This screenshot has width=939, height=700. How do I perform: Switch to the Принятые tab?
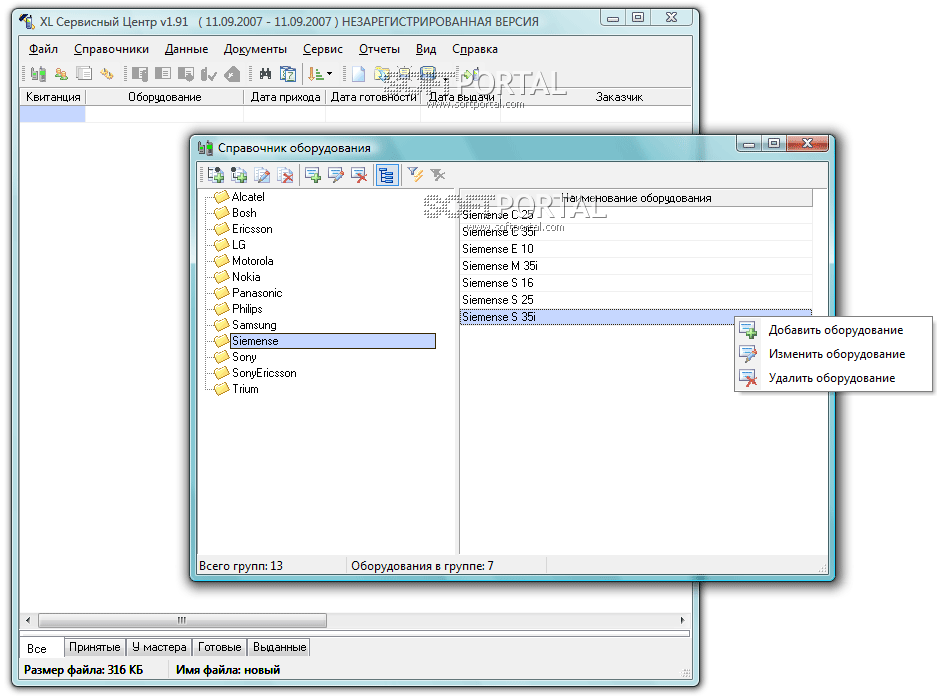coord(95,647)
